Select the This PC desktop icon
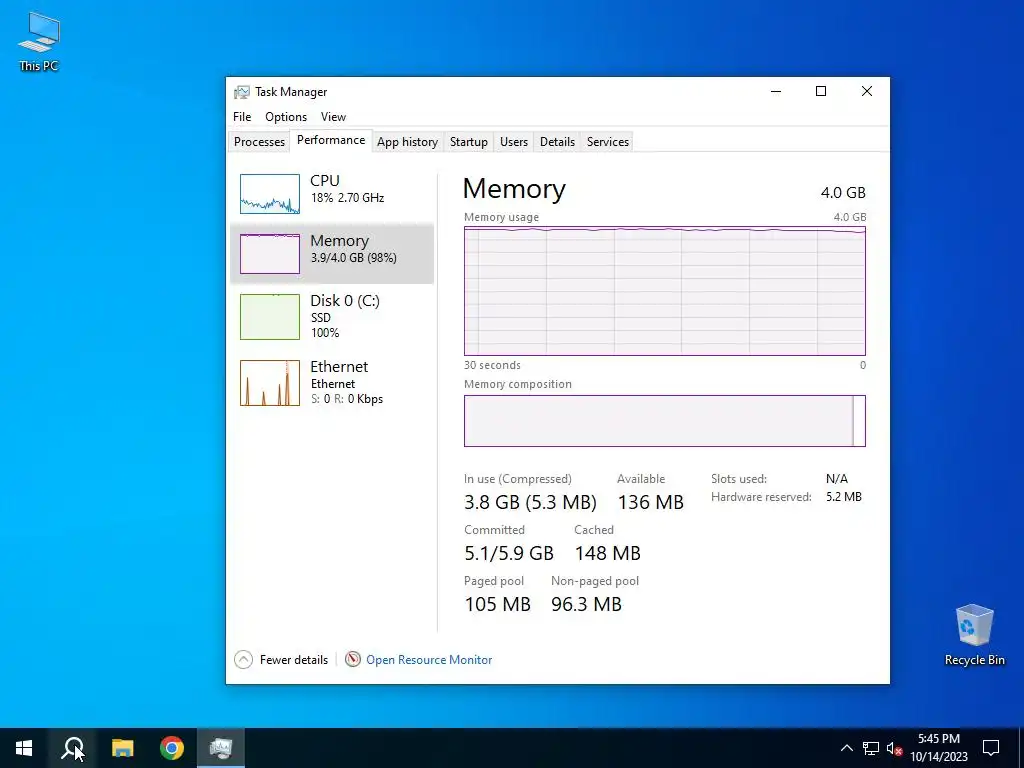This screenshot has height=768, width=1024. coord(39,41)
